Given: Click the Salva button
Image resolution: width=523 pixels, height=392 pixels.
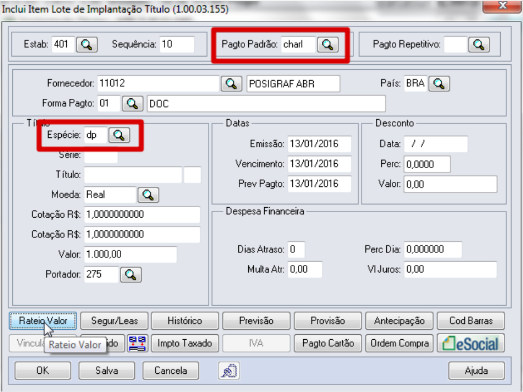Looking at the screenshot, I should tap(107, 371).
